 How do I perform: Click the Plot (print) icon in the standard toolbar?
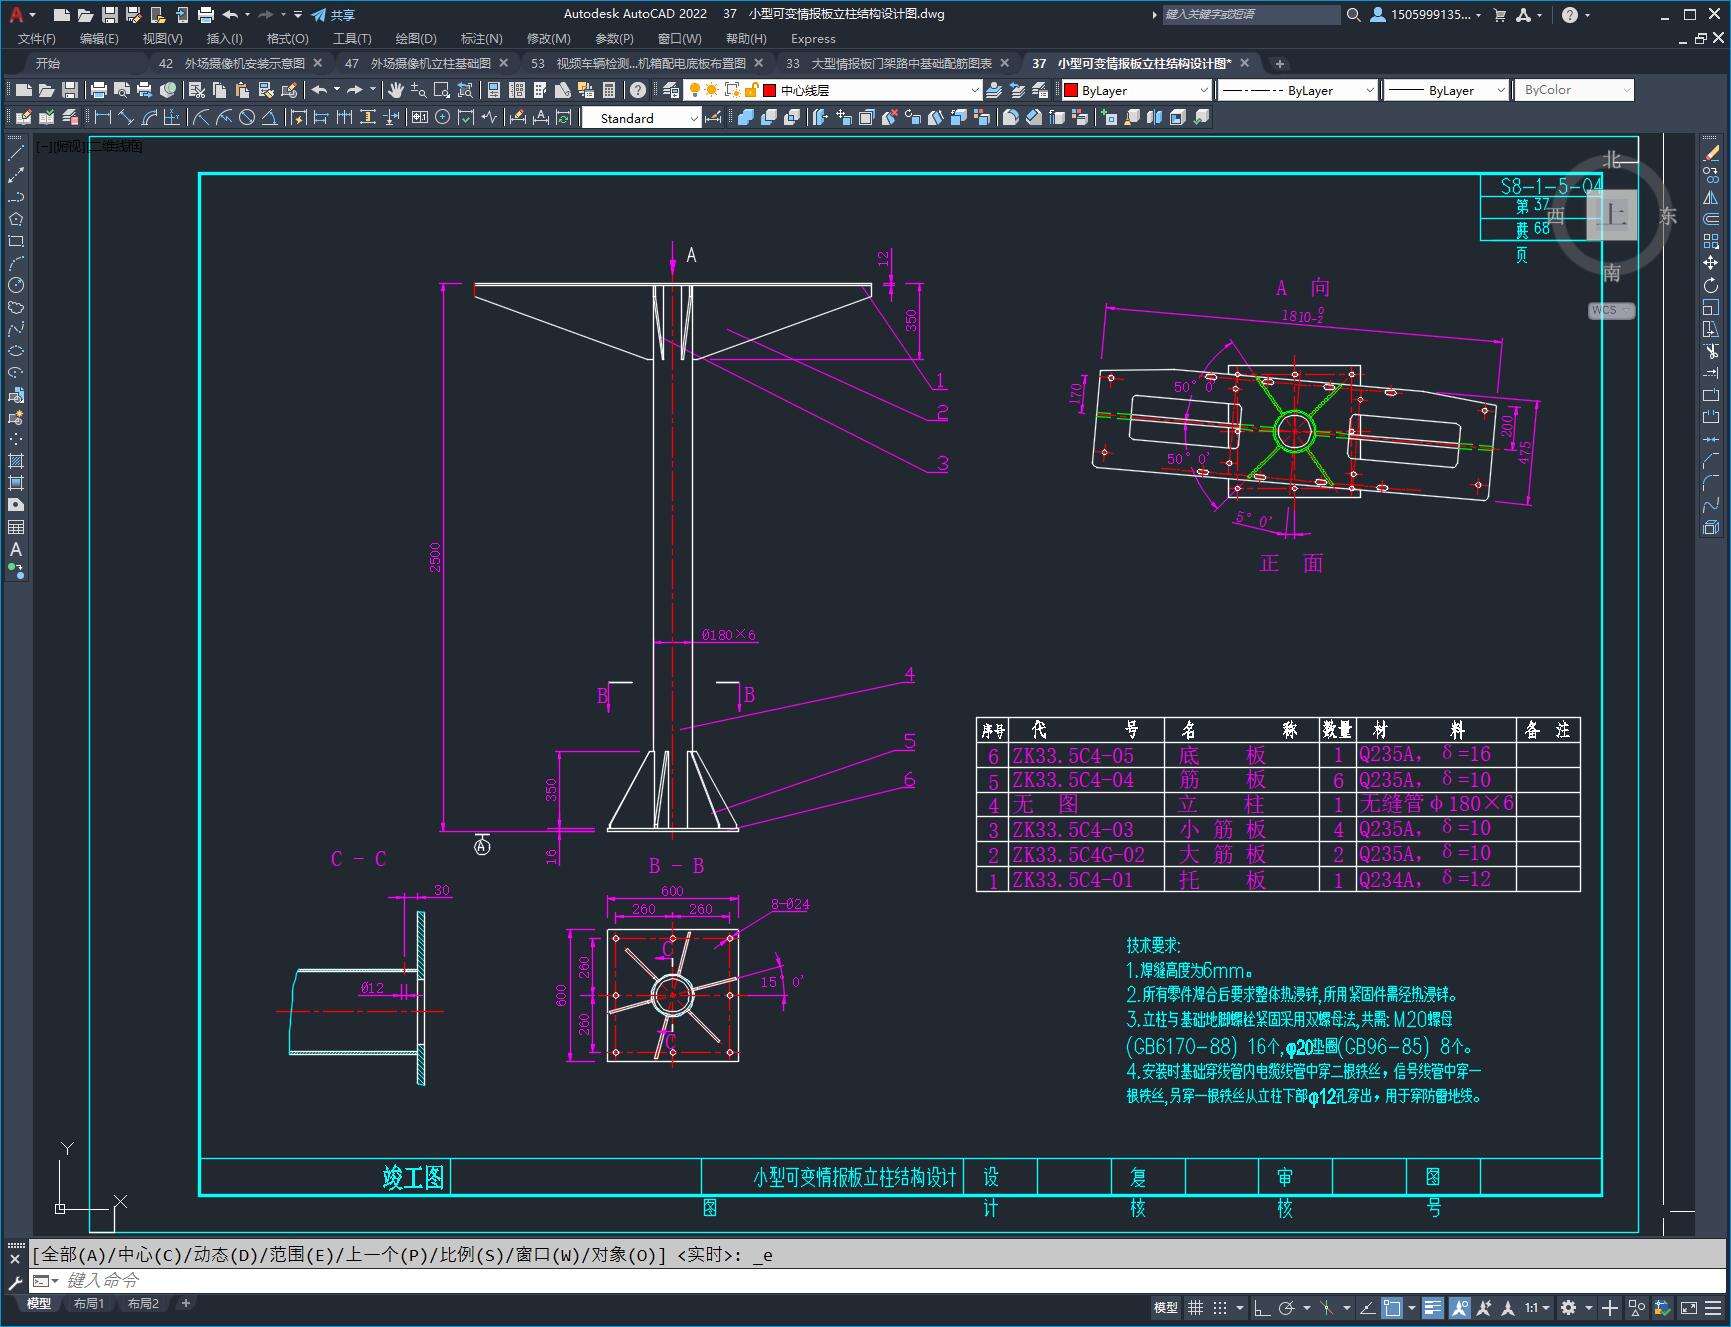click(99, 90)
